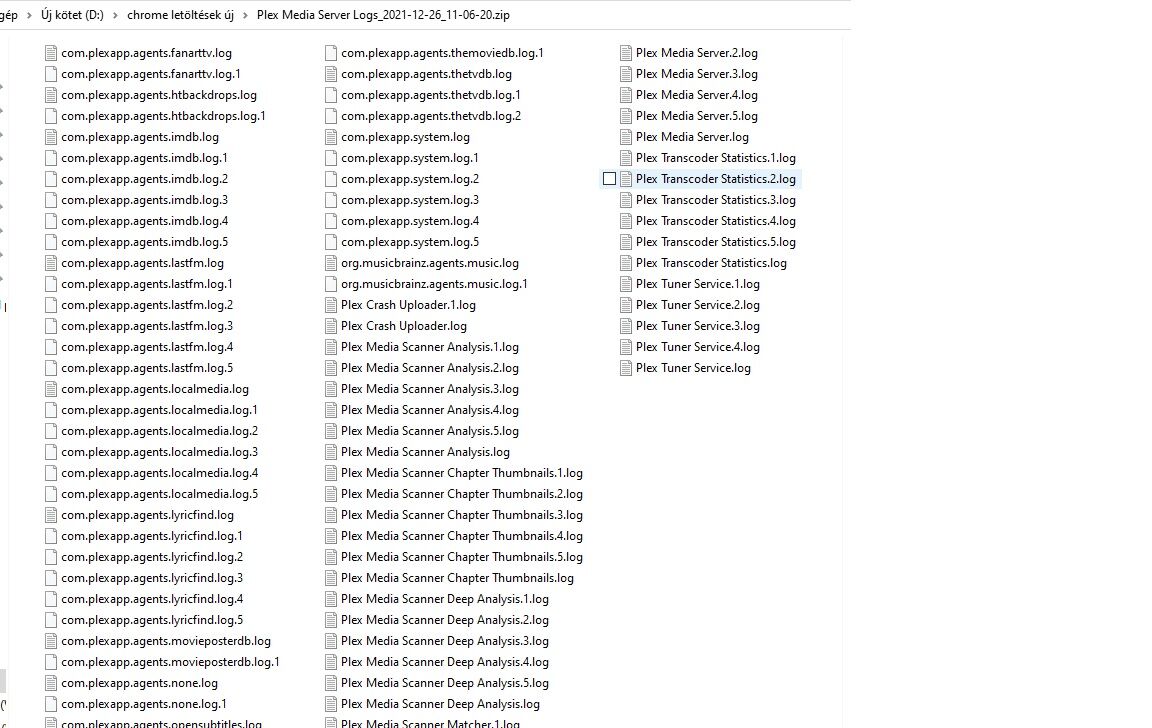Select com.plexapp.agents.movieposterdb.log.1
The width and height of the screenshot is (1152, 728).
pos(170,662)
